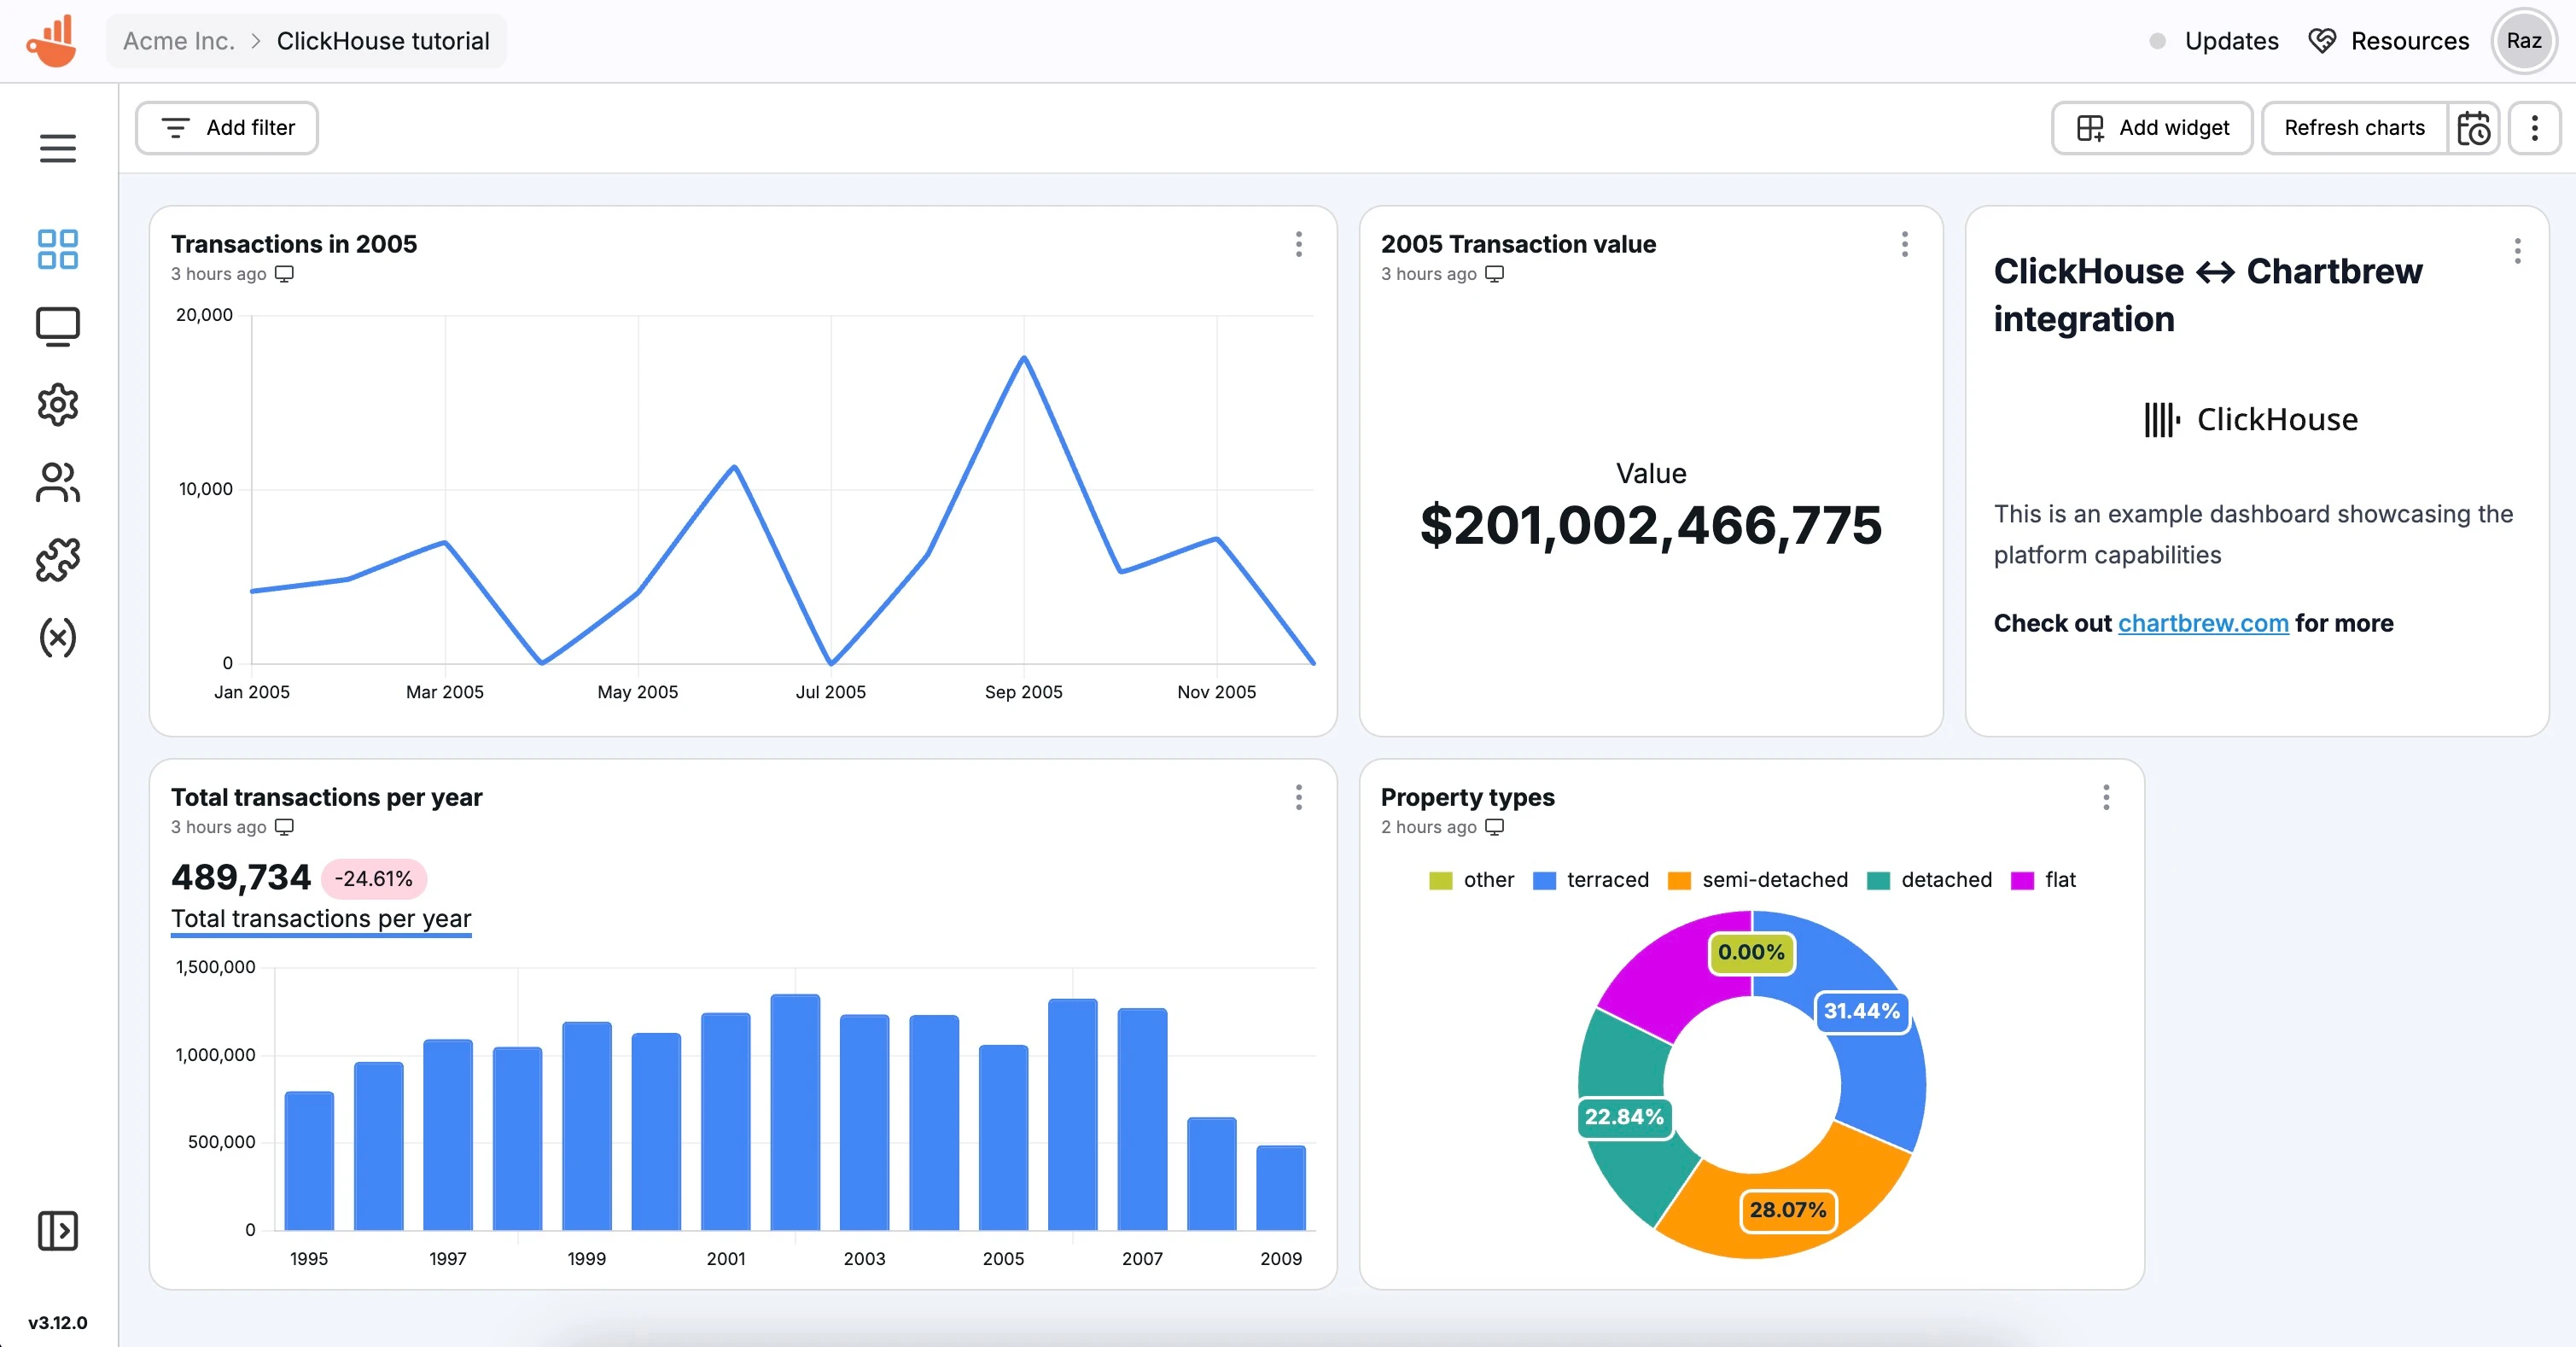
Task: Toggle the 'terraced' legend item
Action: click(1591, 880)
